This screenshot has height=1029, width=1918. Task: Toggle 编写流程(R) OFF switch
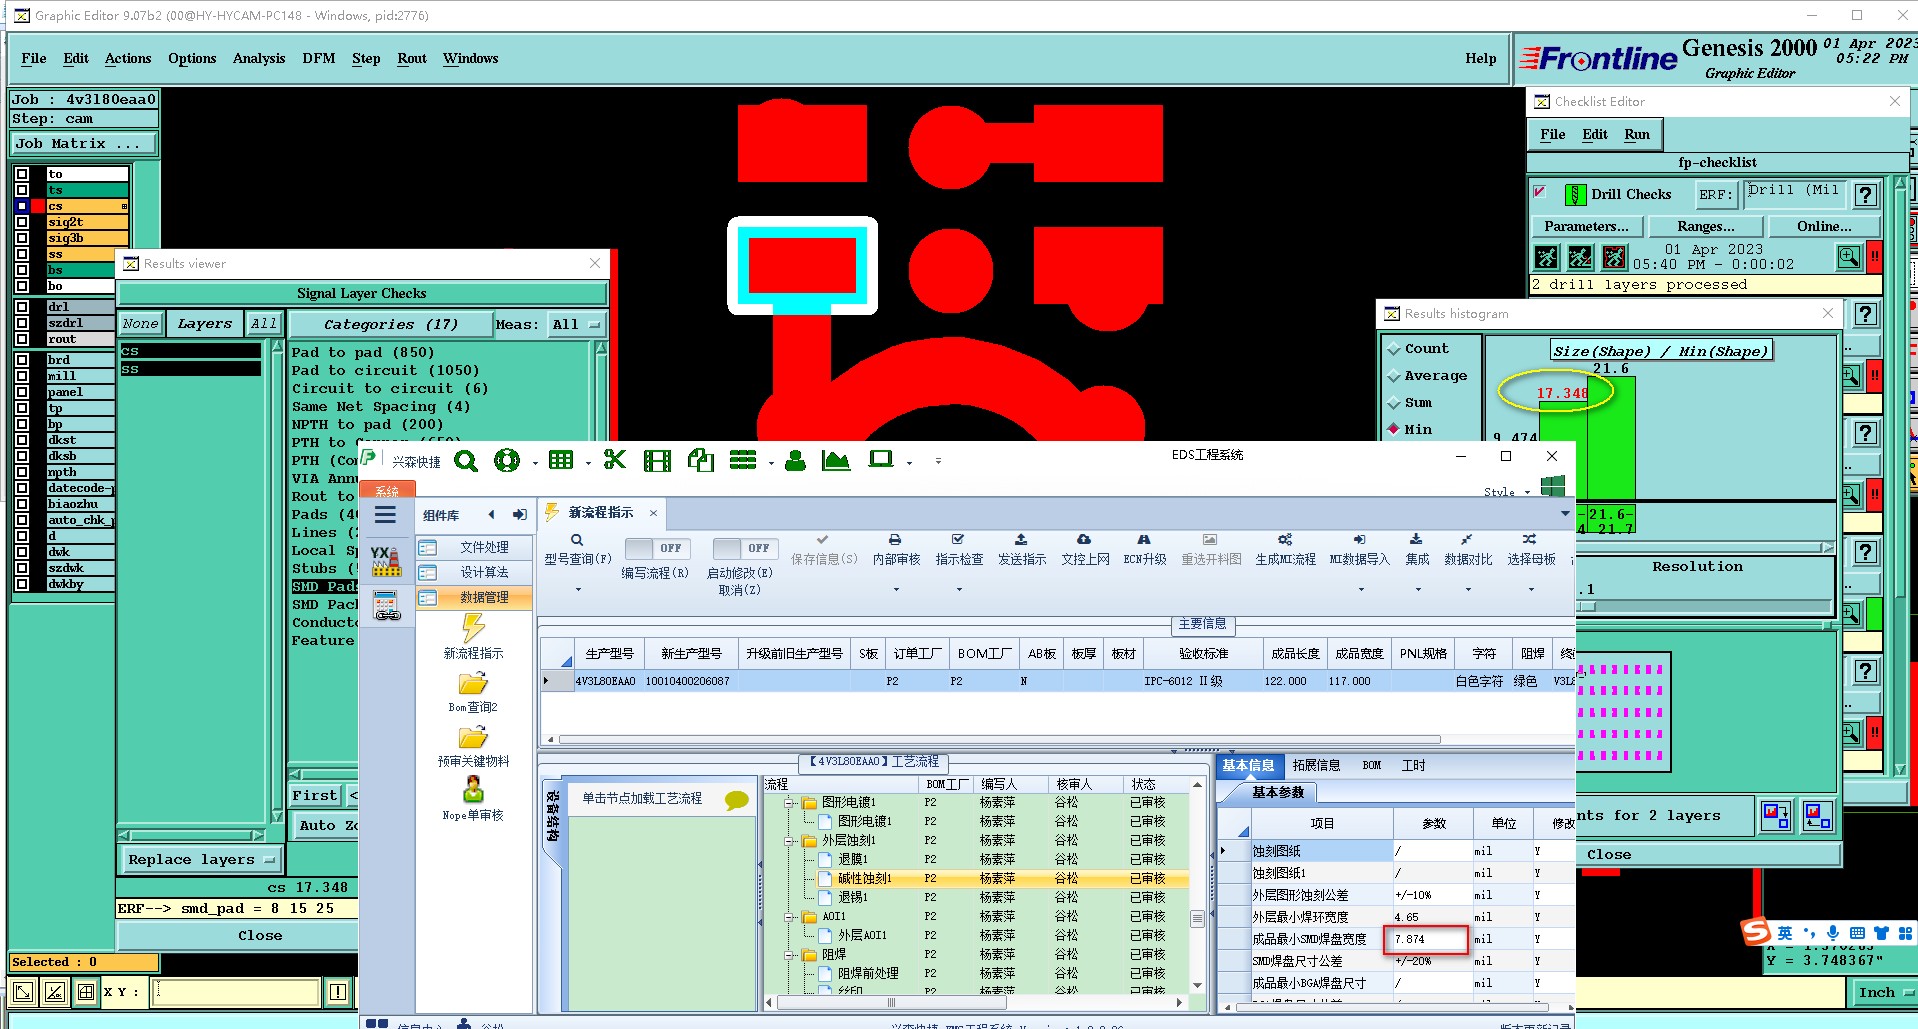pos(656,548)
